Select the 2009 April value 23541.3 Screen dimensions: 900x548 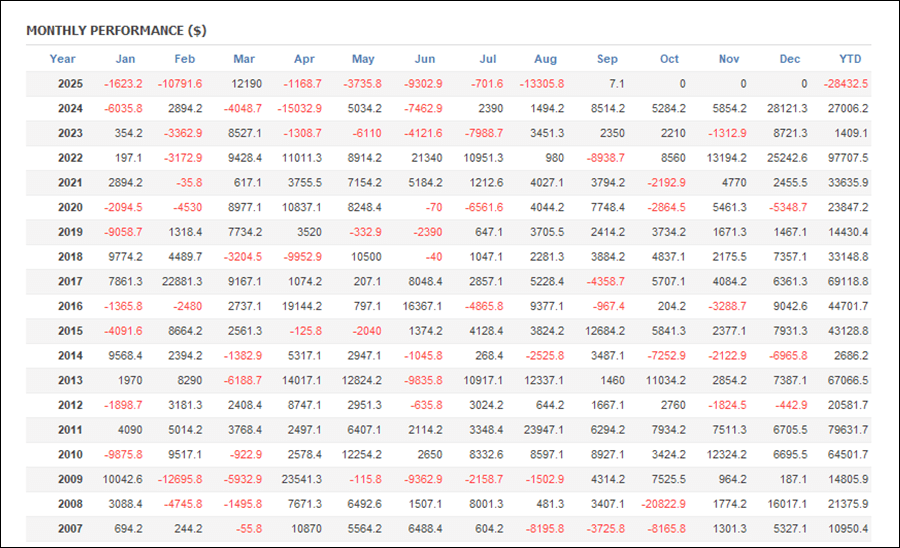302,478
